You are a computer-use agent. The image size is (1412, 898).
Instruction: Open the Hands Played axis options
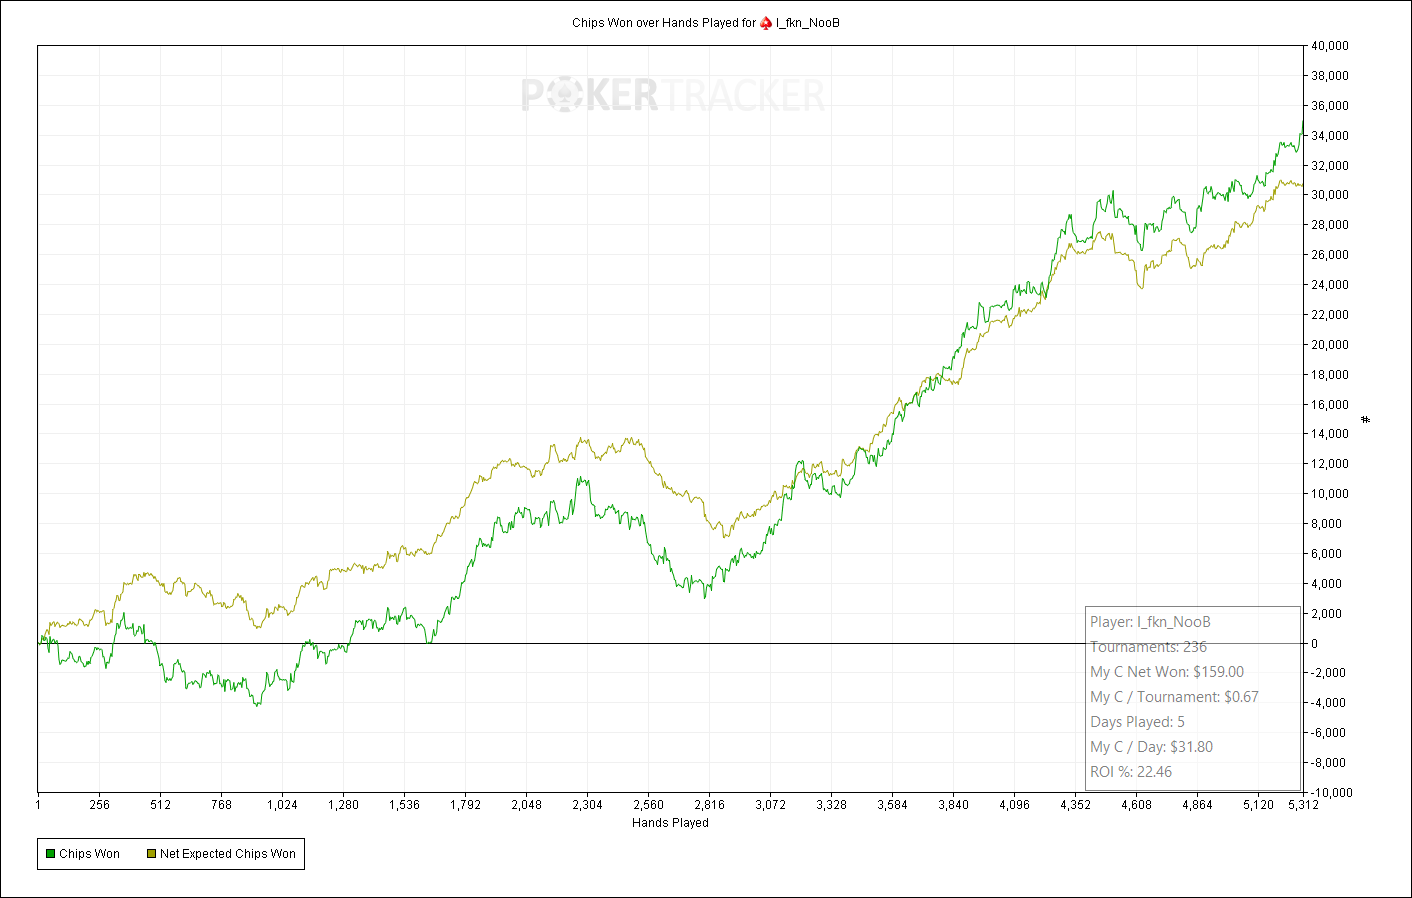pyautogui.click(x=668, y=823)
